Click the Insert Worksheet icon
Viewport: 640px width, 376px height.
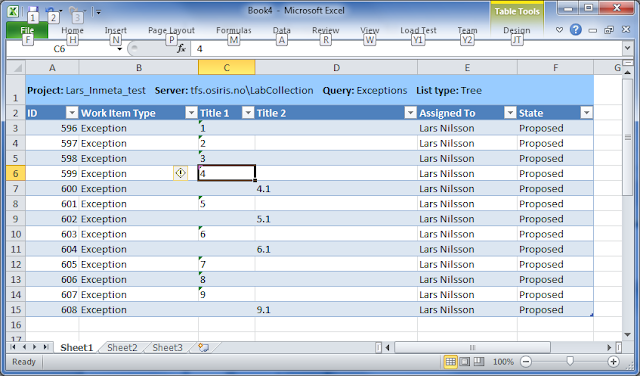203,347
